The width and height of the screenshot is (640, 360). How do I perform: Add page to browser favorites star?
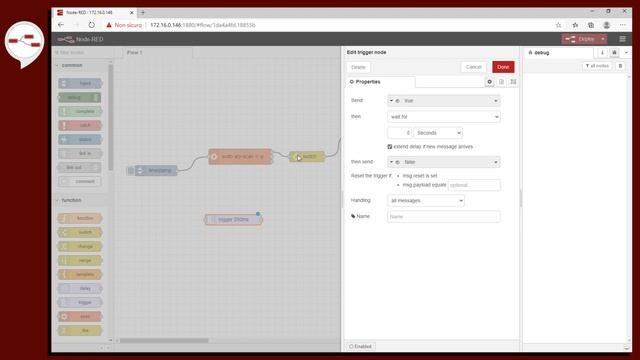558,25
